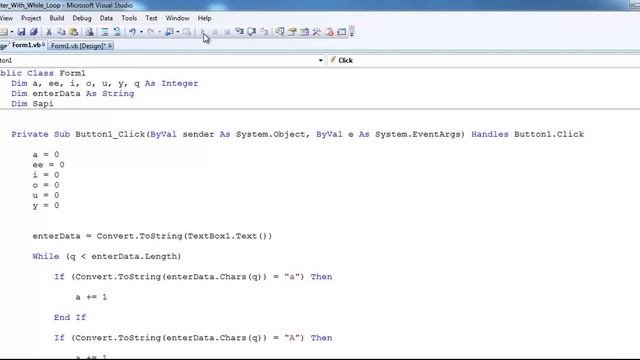This screenshot has height=360, width=640.
Task: Click the 'Class Form1' declaration line
Action: pos(43,73)
